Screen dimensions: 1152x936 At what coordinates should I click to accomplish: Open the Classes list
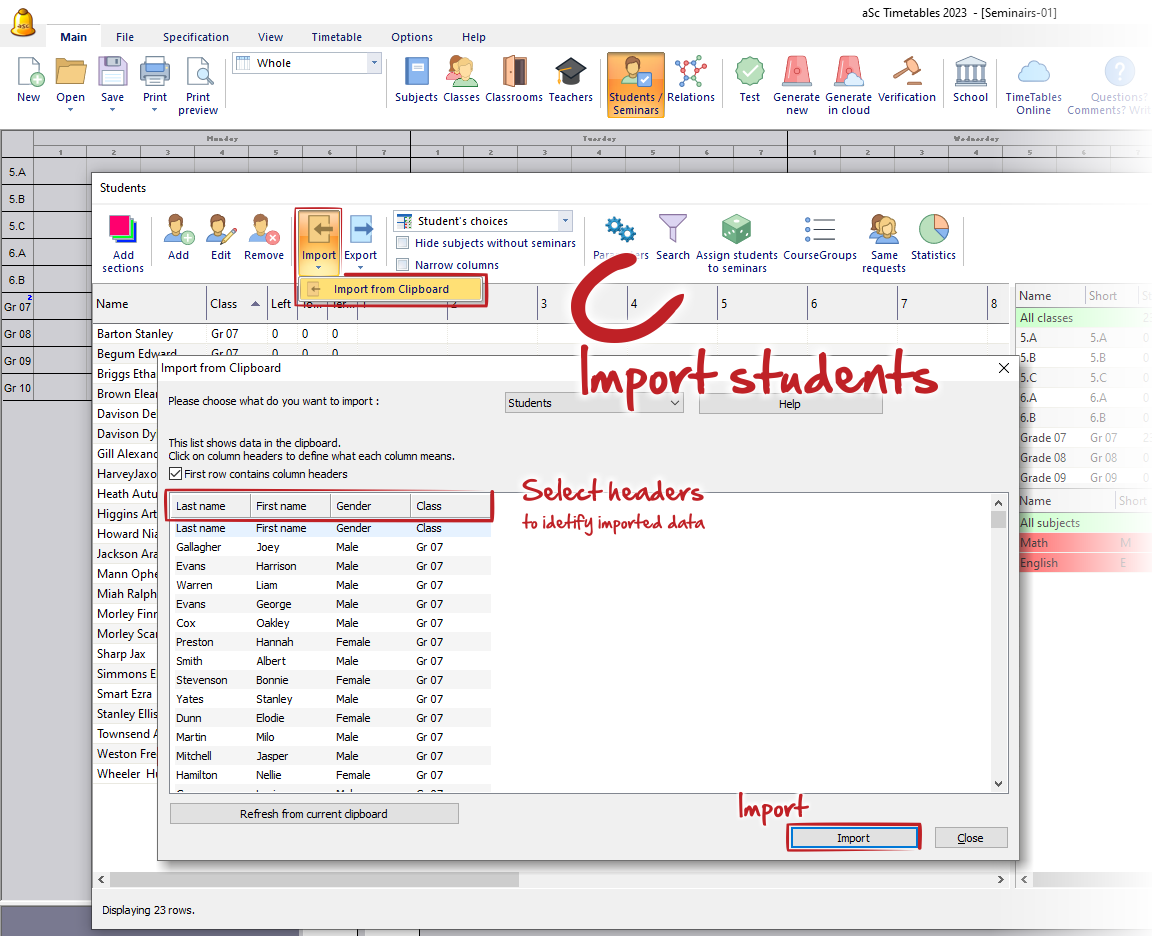click(461, 79)
